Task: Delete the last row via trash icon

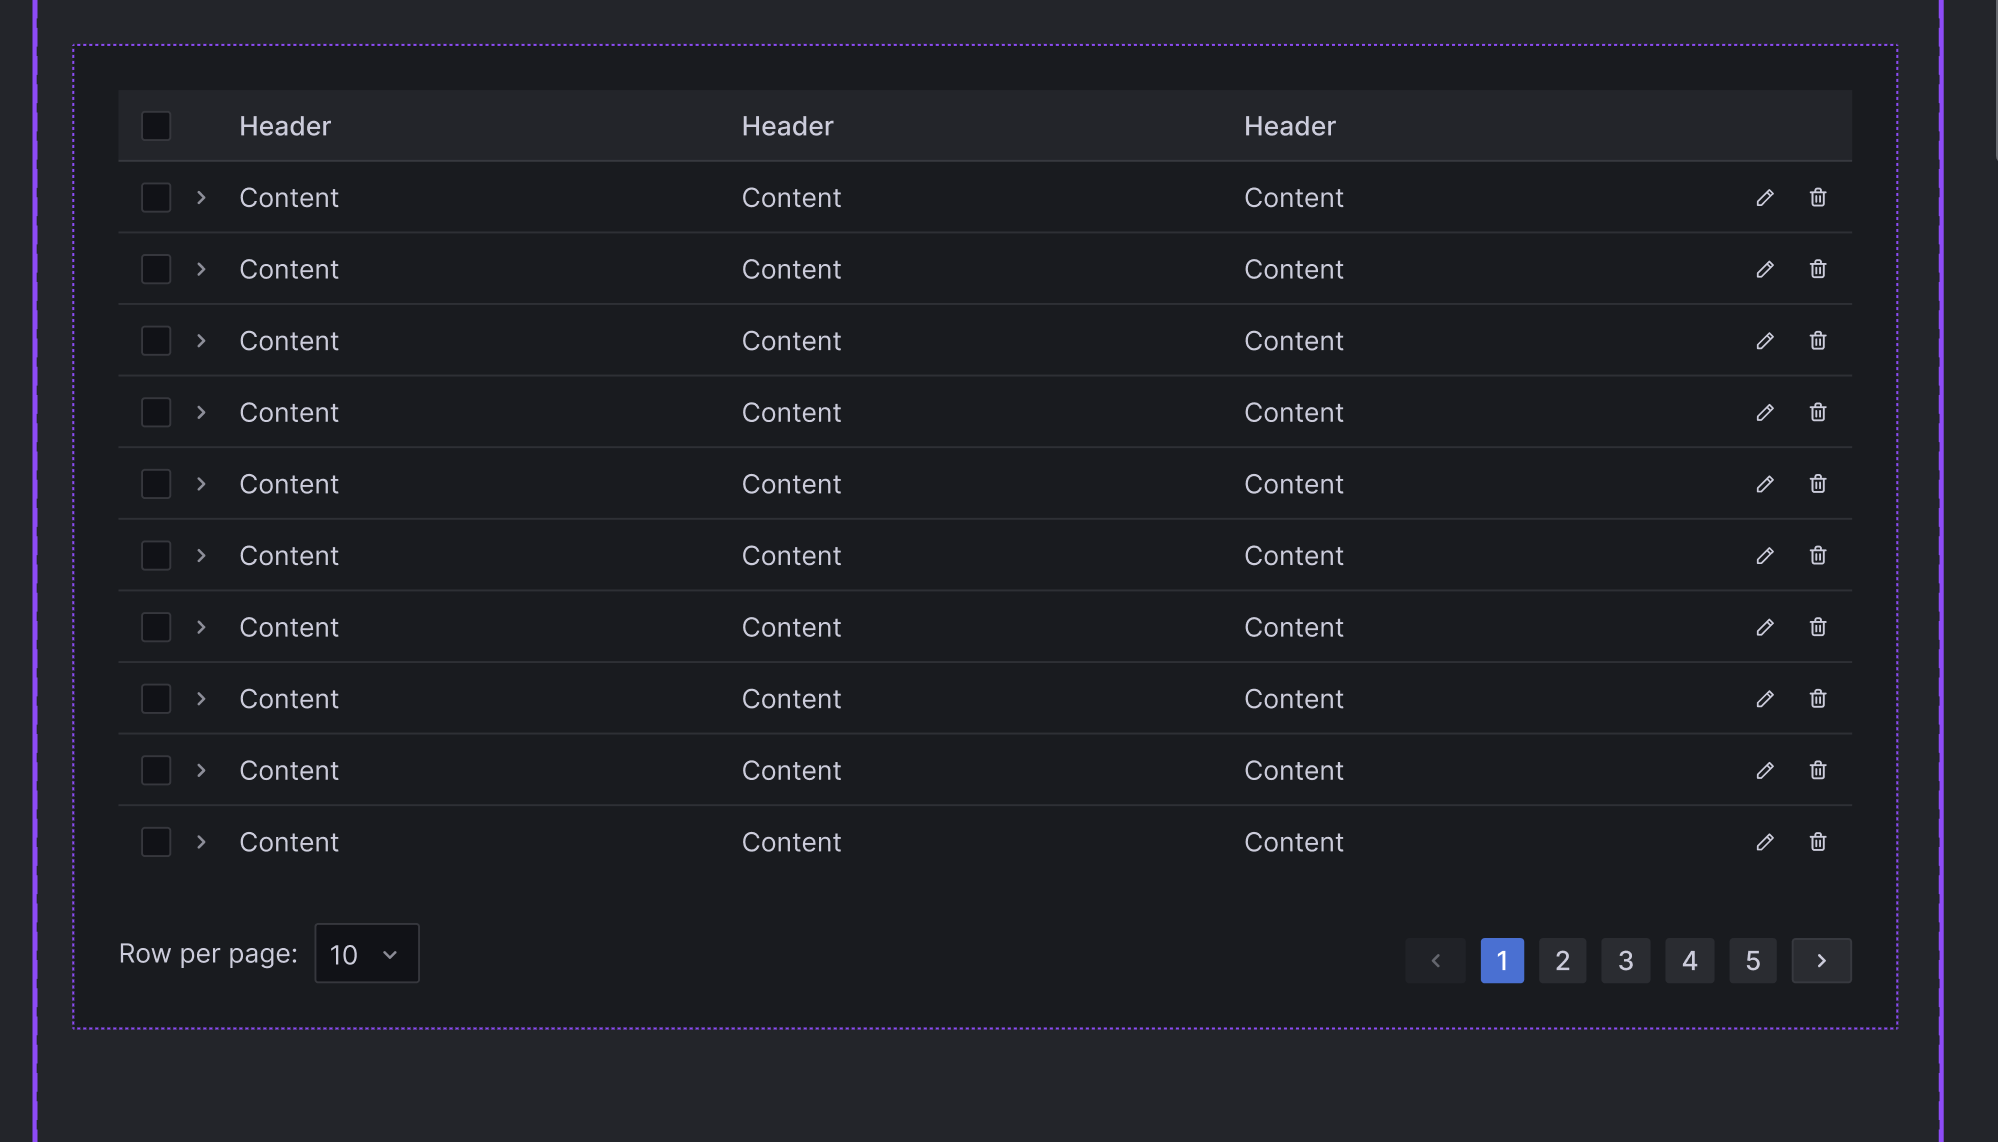Action: click(x=1818, y=842)
